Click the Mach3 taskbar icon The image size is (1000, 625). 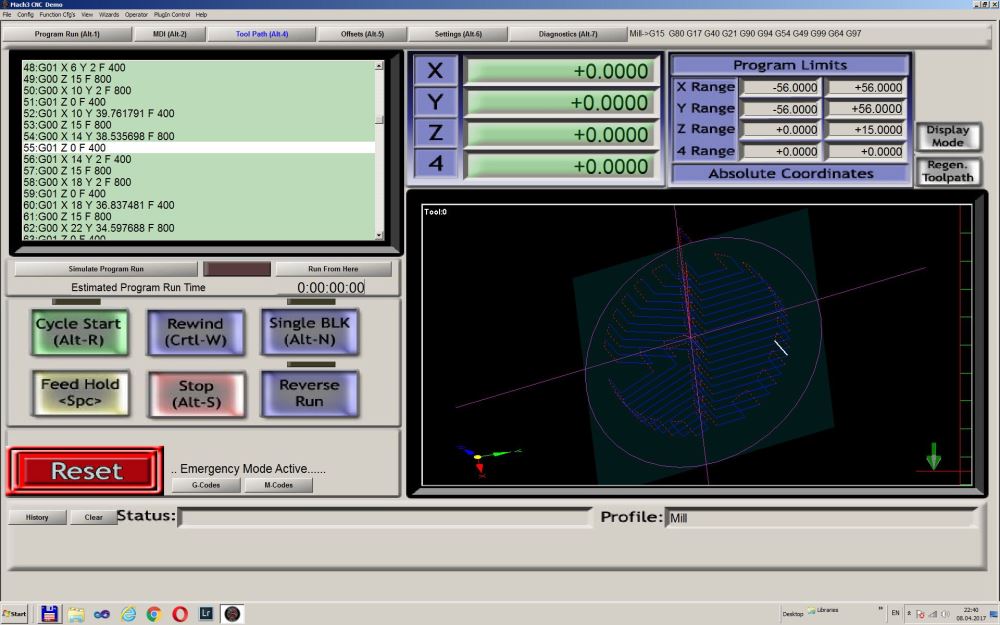click(232, 614)
